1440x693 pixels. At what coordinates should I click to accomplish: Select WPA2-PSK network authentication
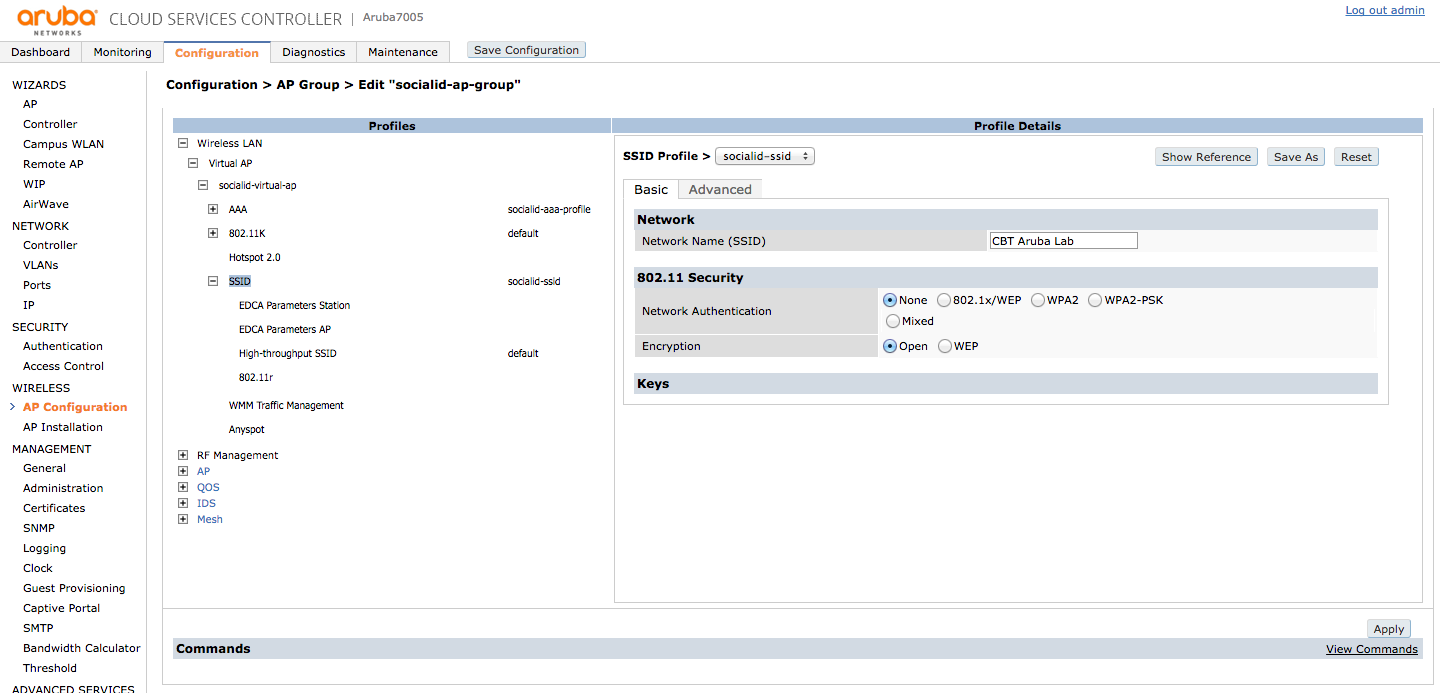pos(1095,299)
